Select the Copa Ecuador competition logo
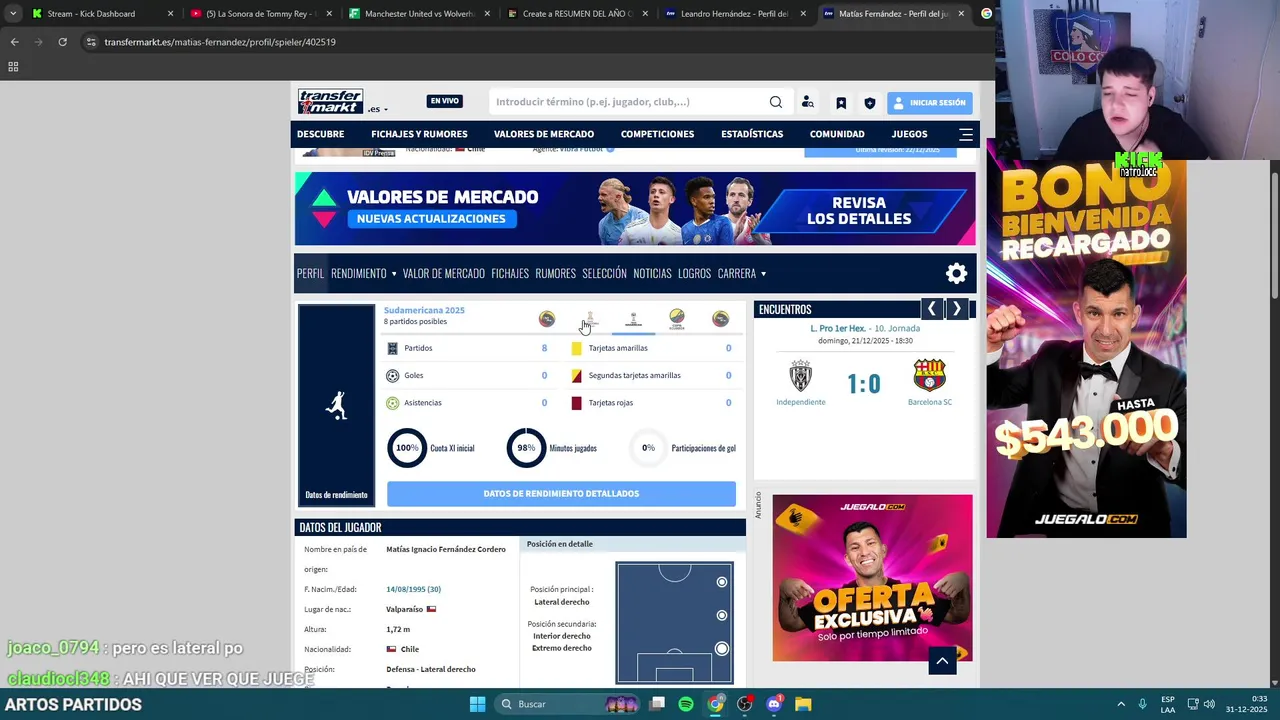 click(677, 319)
